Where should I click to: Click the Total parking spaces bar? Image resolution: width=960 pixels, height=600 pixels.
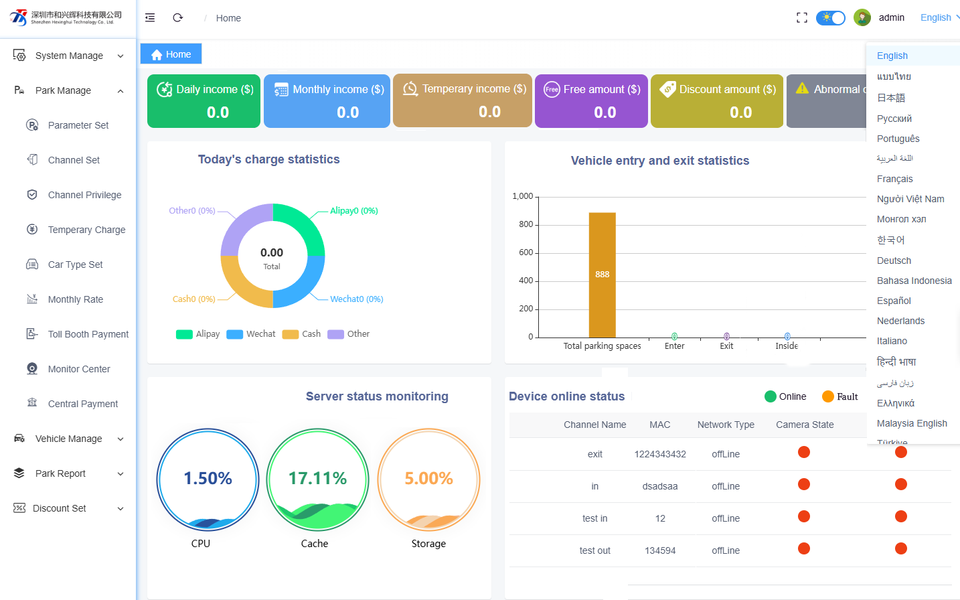click(602, 275)
